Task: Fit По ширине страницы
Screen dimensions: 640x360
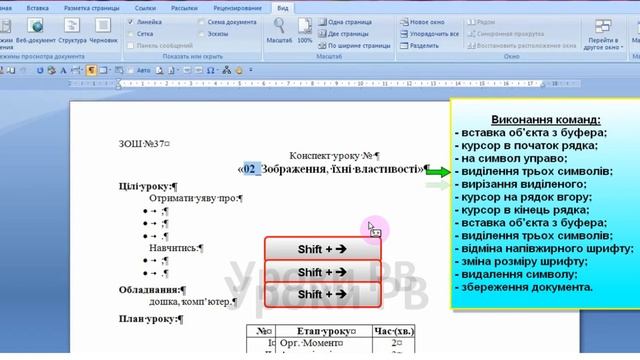Action: click(354, 46)
